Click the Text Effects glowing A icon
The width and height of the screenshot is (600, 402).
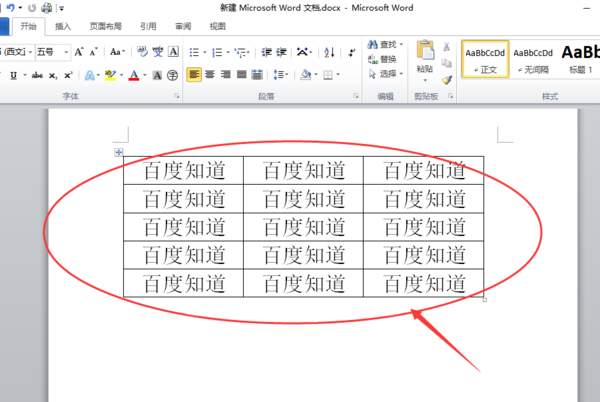[90, 75]
